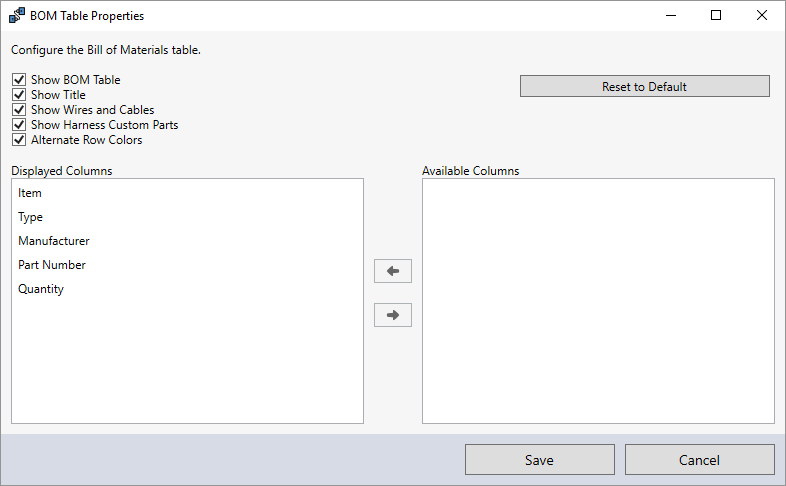Select the Part Number column entry

tap(187, 265)
